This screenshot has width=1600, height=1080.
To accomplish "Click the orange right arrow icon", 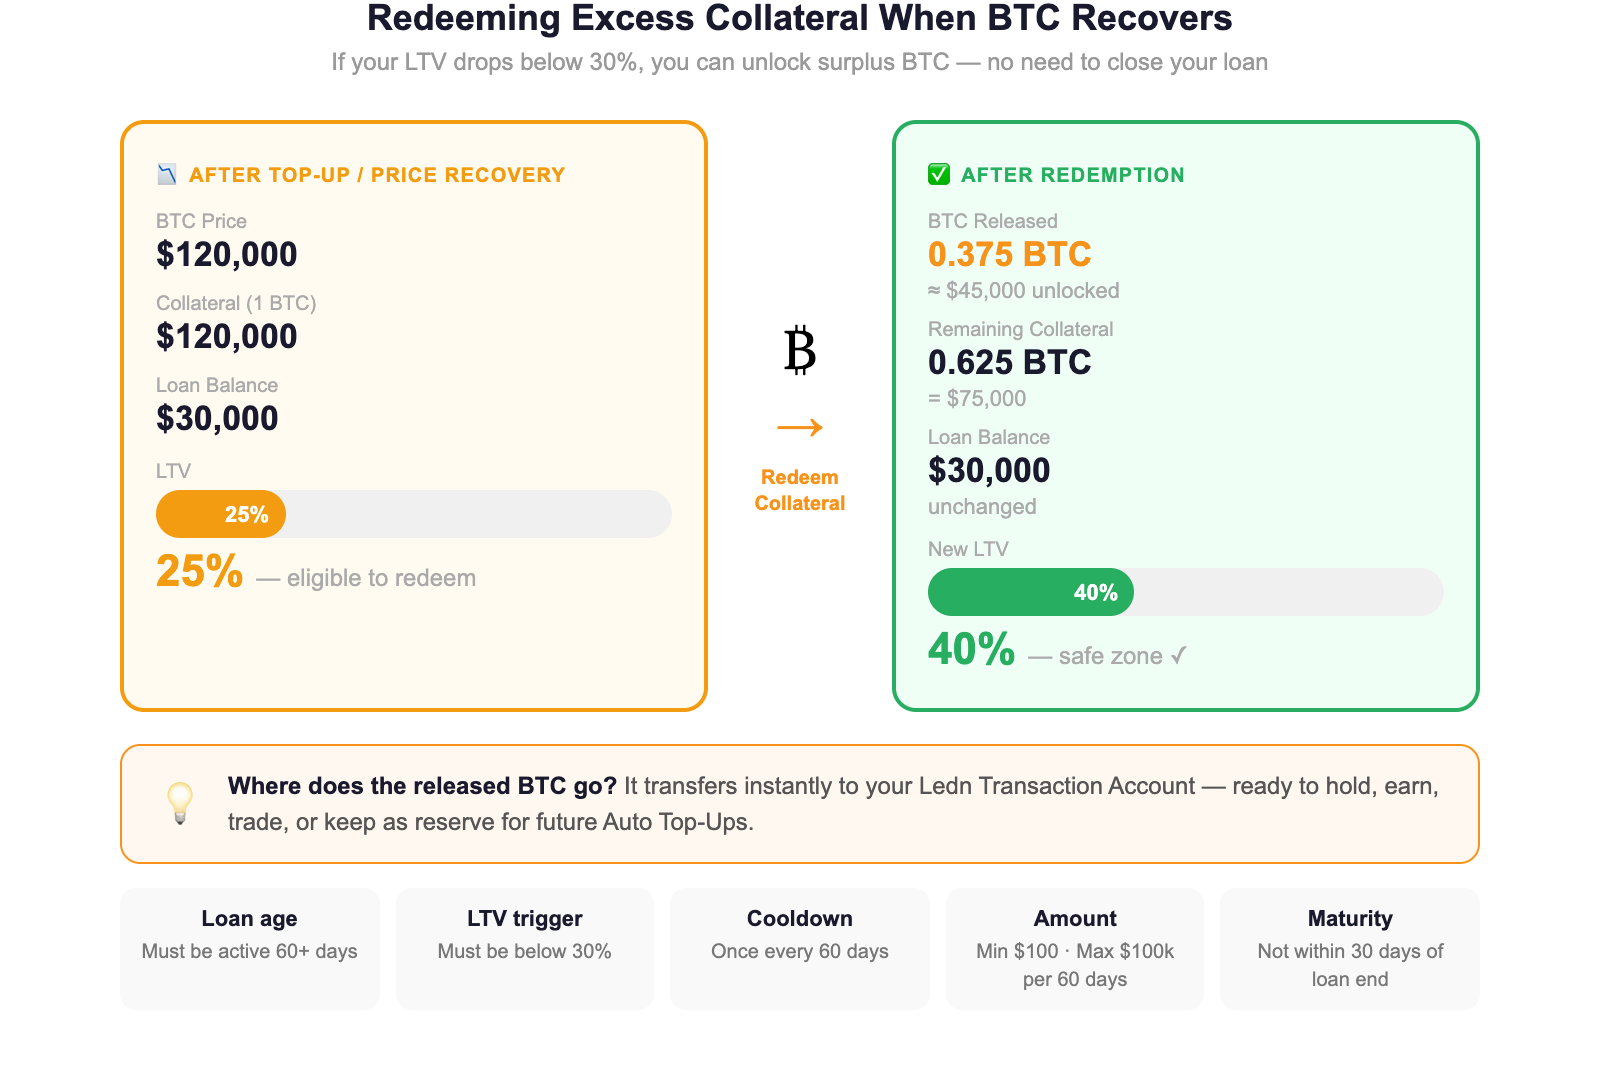I will point(800,428).
